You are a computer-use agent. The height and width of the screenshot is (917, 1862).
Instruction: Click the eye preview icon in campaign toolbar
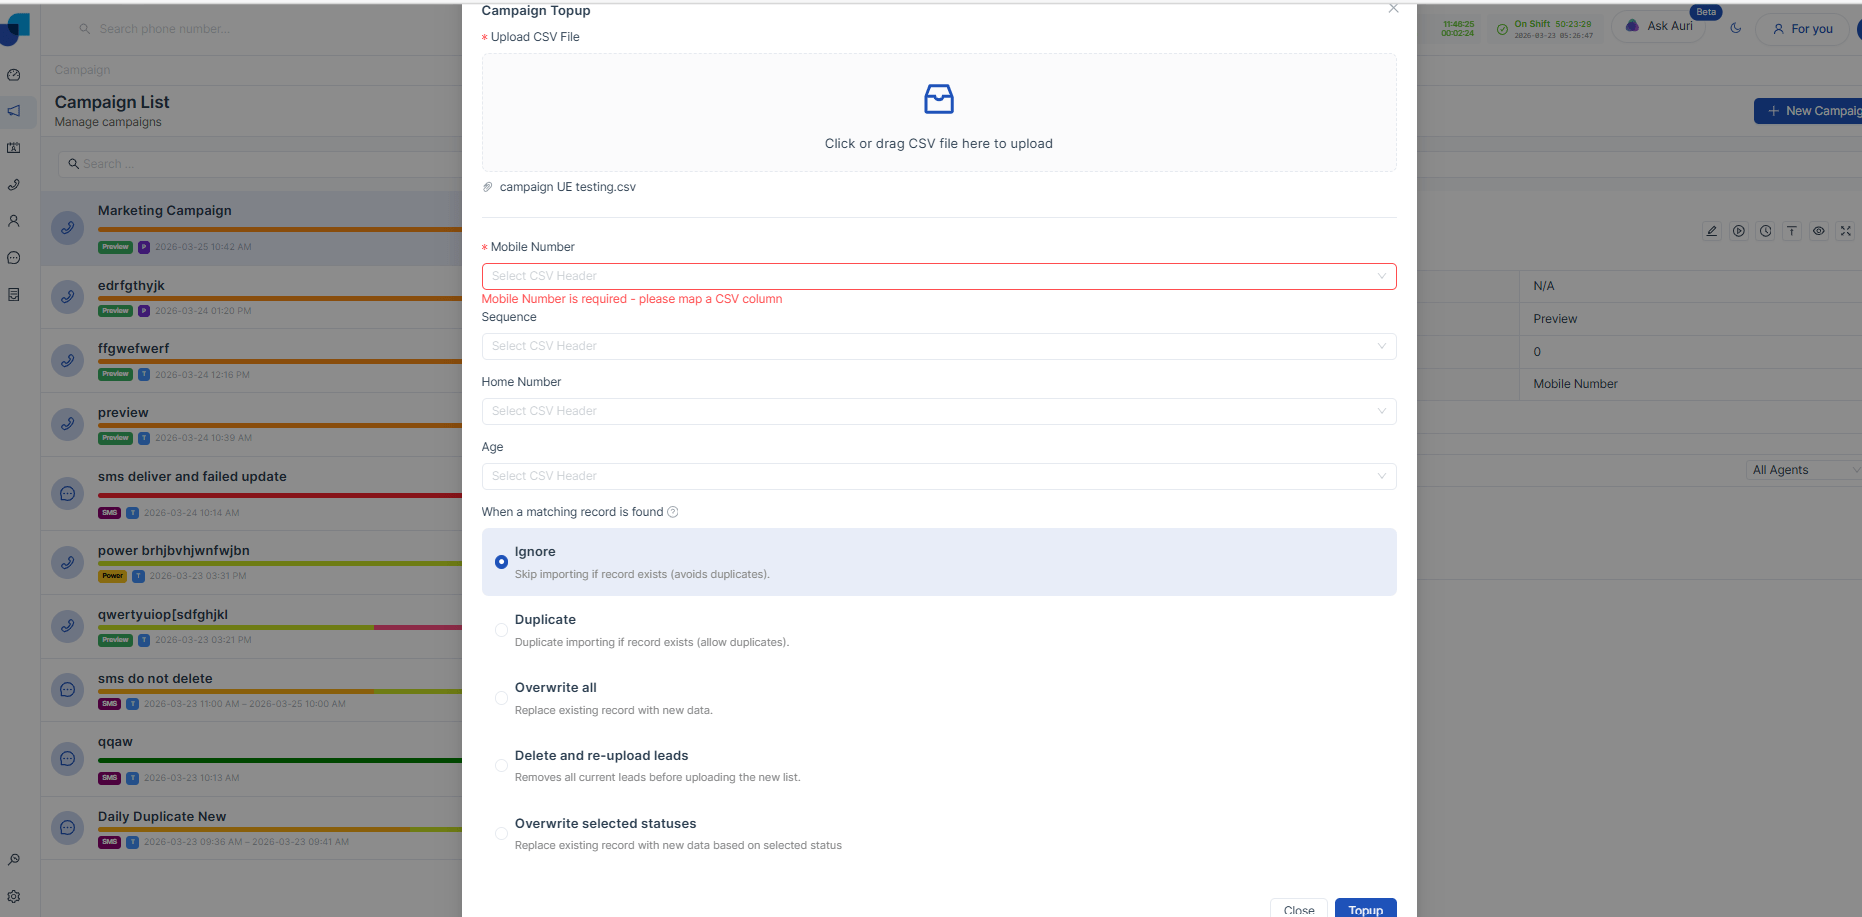point(1819,231)
